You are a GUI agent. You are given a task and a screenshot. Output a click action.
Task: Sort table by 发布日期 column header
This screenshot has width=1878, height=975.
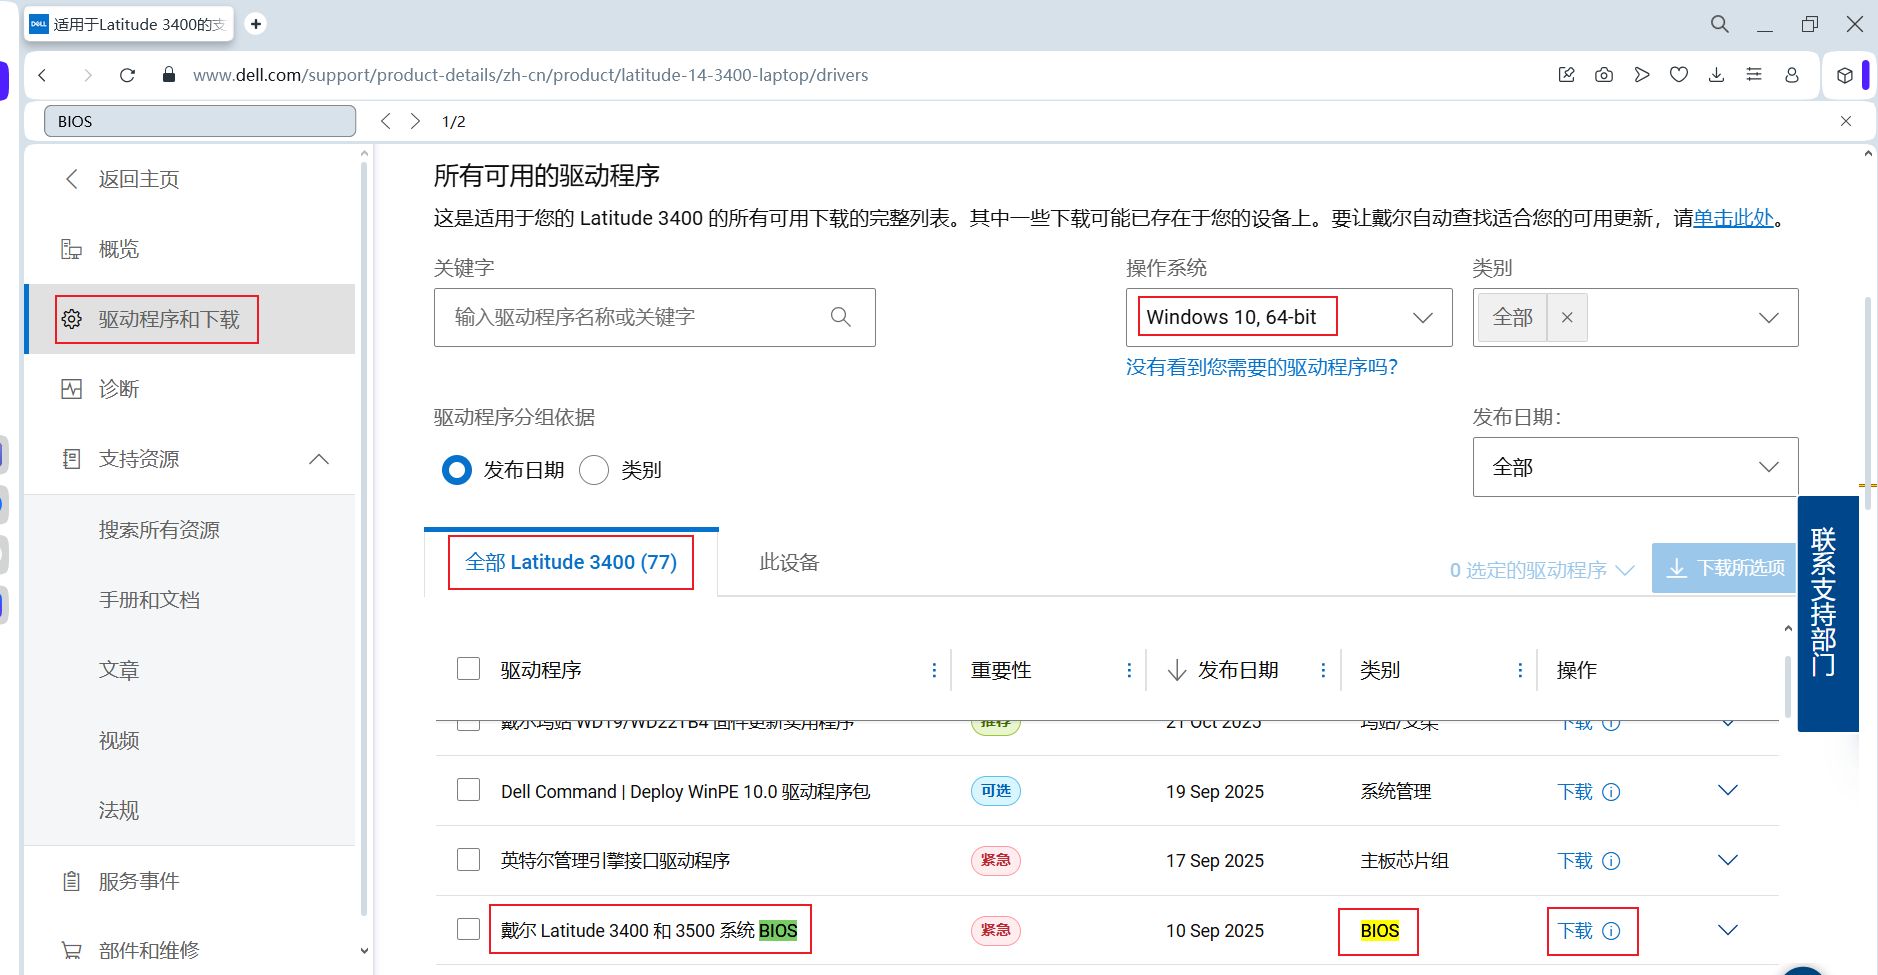[x=1237, y=670]
